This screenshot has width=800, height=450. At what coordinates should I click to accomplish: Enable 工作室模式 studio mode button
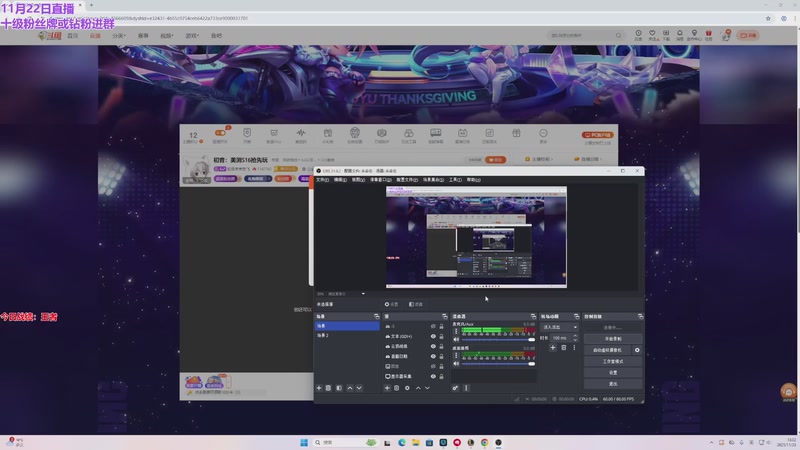(x=613, y=361)
